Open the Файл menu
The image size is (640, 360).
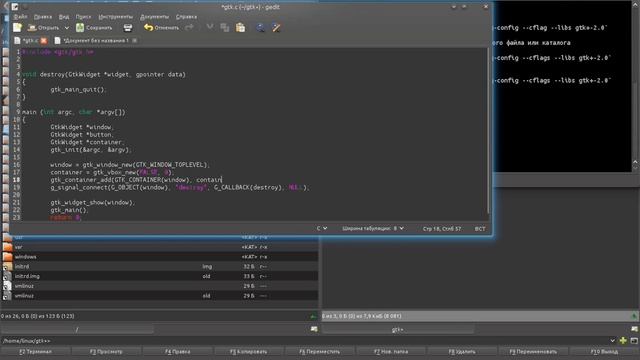click(x=20, y=17)
